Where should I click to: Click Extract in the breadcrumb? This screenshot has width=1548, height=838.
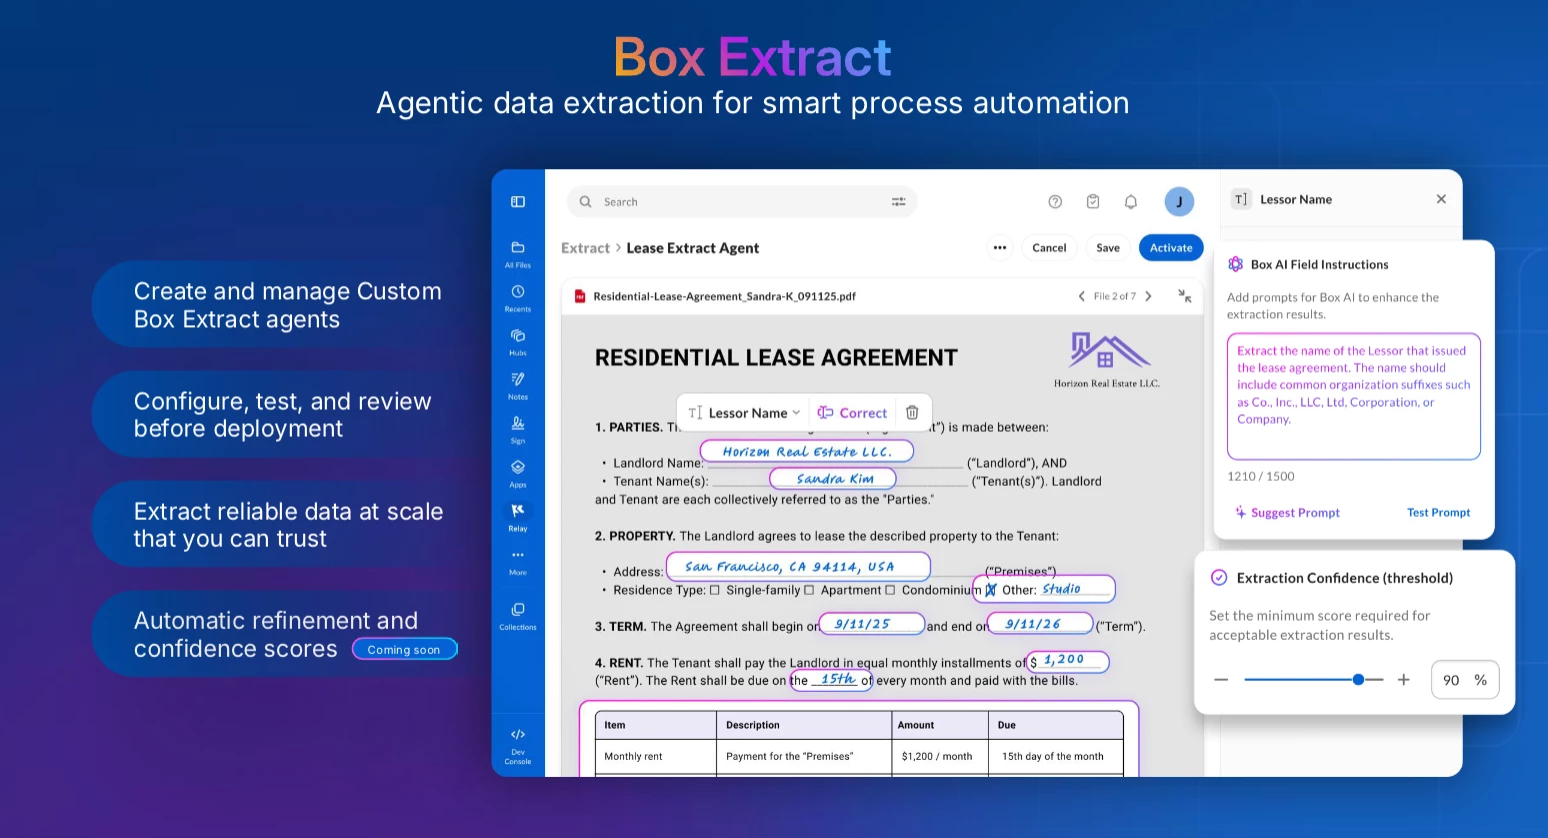tap(585, 248)
